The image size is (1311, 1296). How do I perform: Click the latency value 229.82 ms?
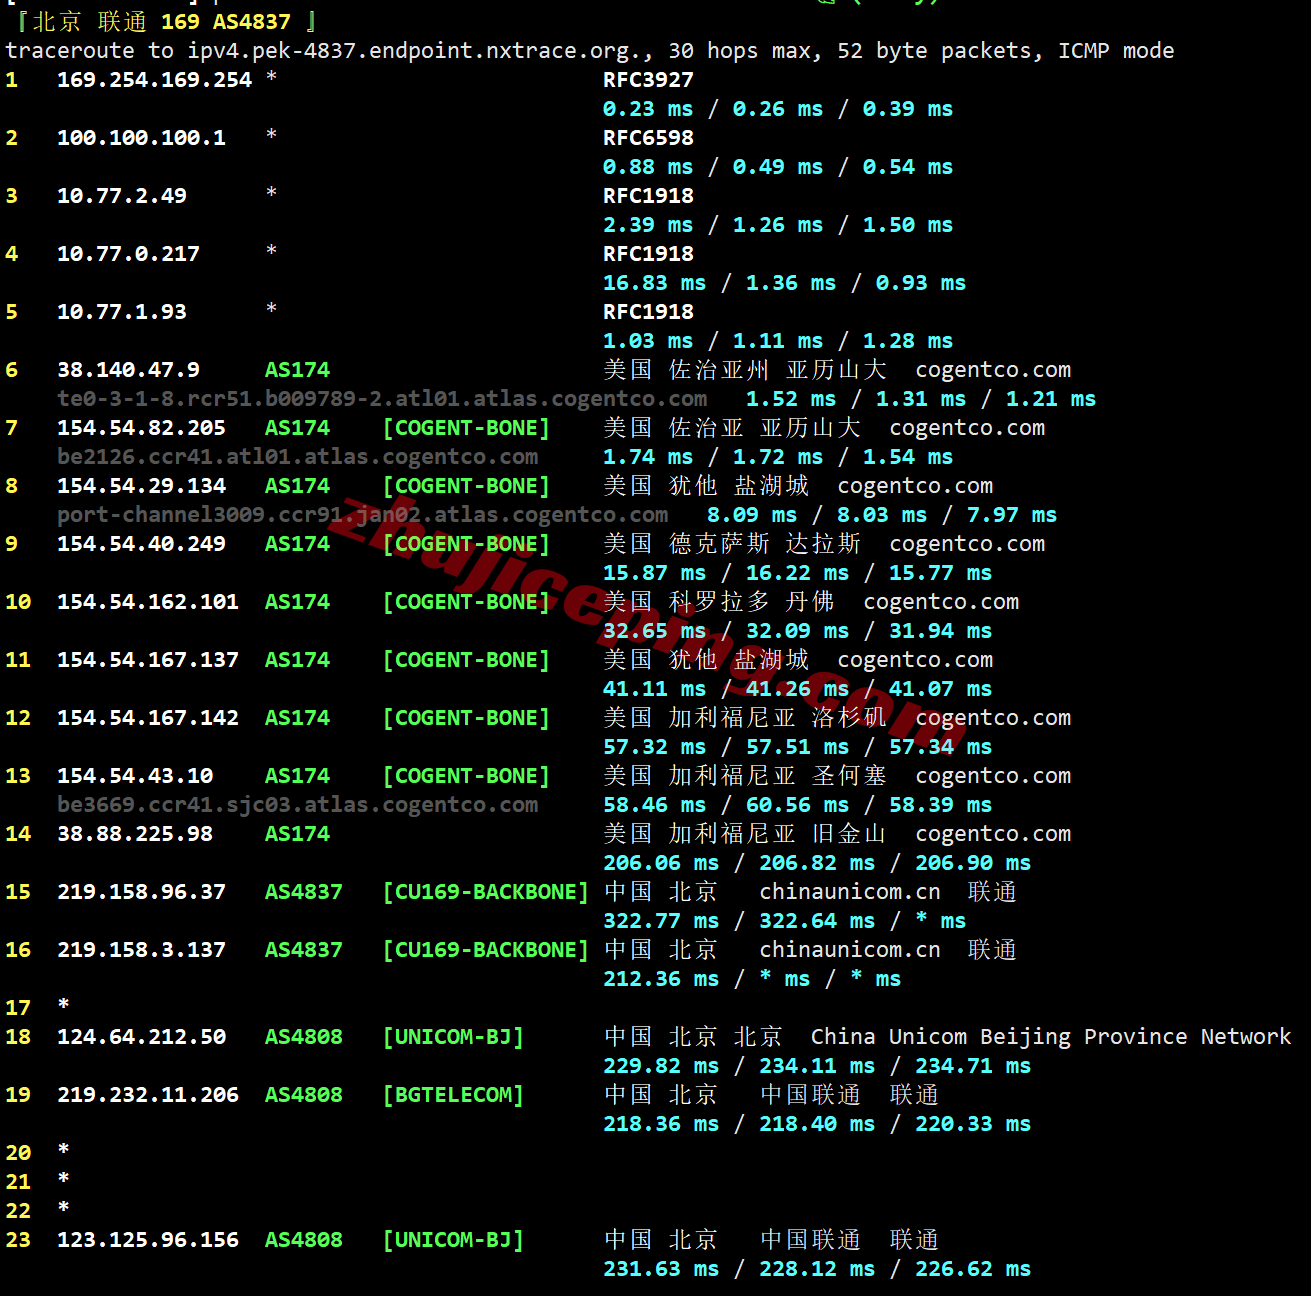tap(661, 1066)
